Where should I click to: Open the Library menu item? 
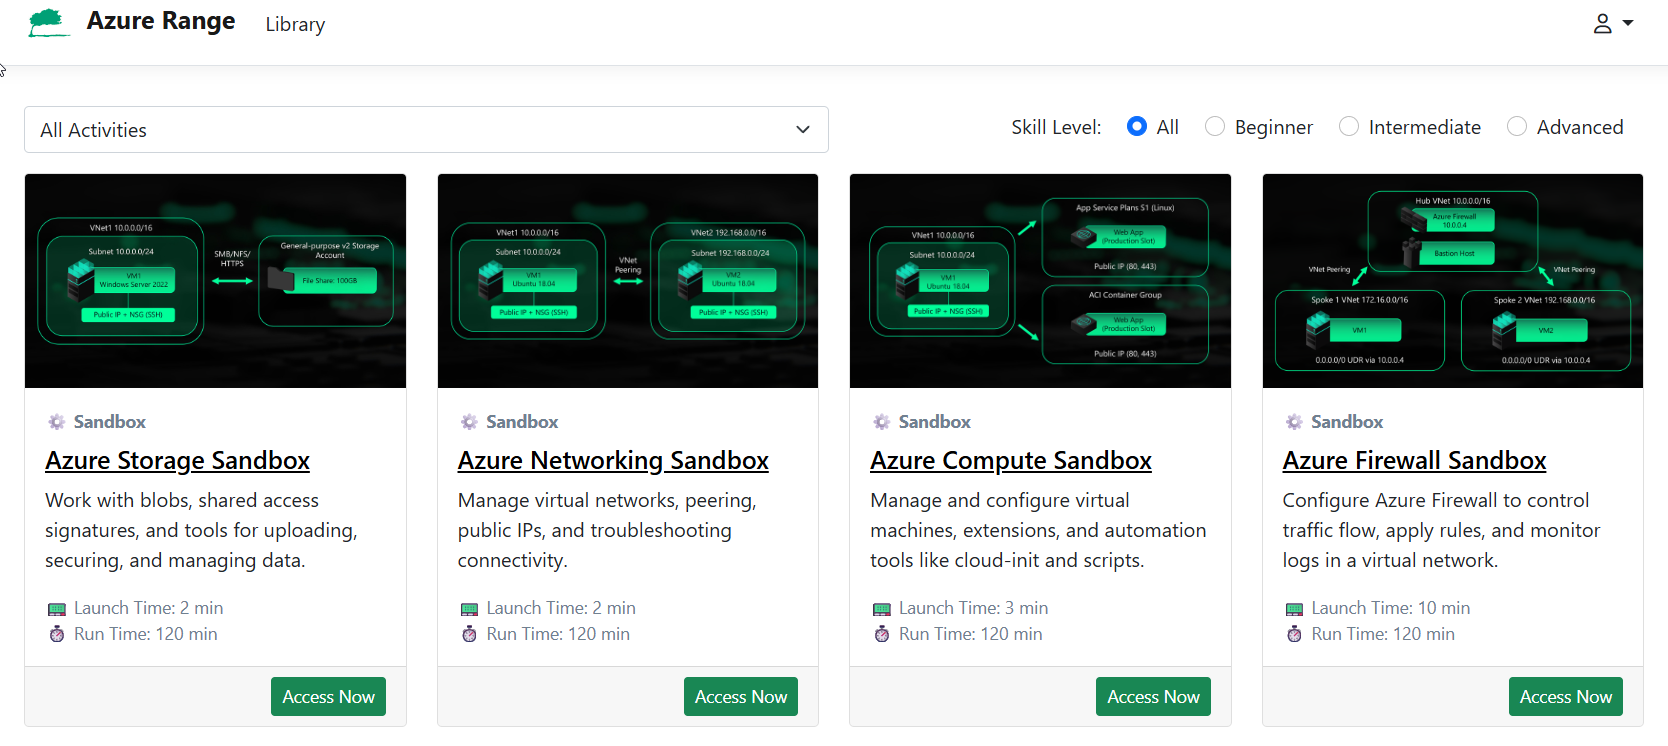pos(295,24)
